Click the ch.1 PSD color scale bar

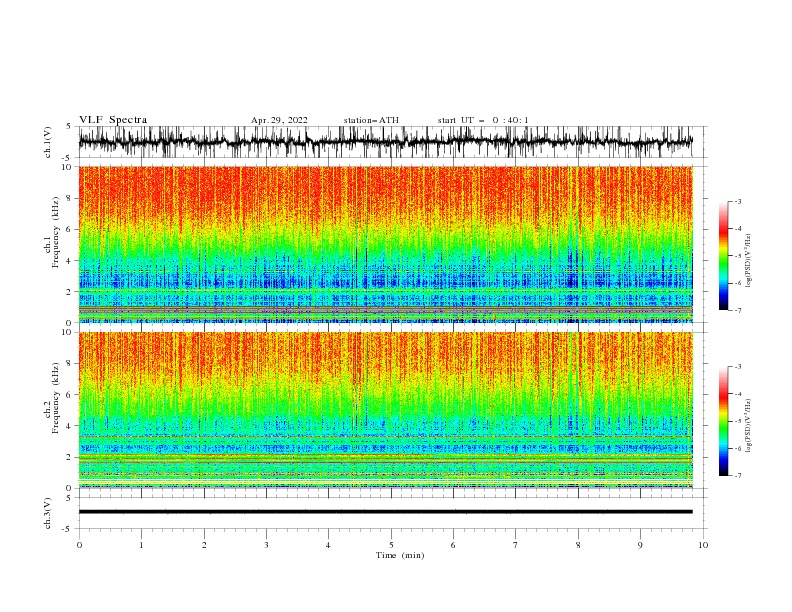[x=723, y=256]
